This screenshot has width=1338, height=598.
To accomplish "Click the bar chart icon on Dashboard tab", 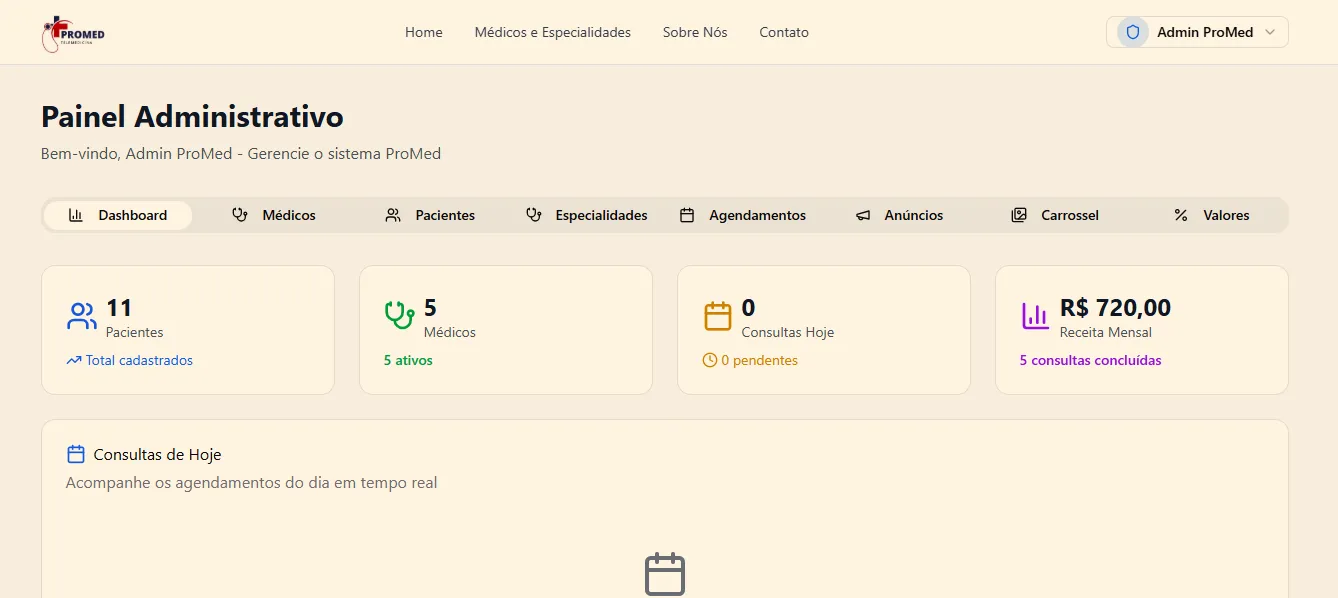I will tap(76, 215).
